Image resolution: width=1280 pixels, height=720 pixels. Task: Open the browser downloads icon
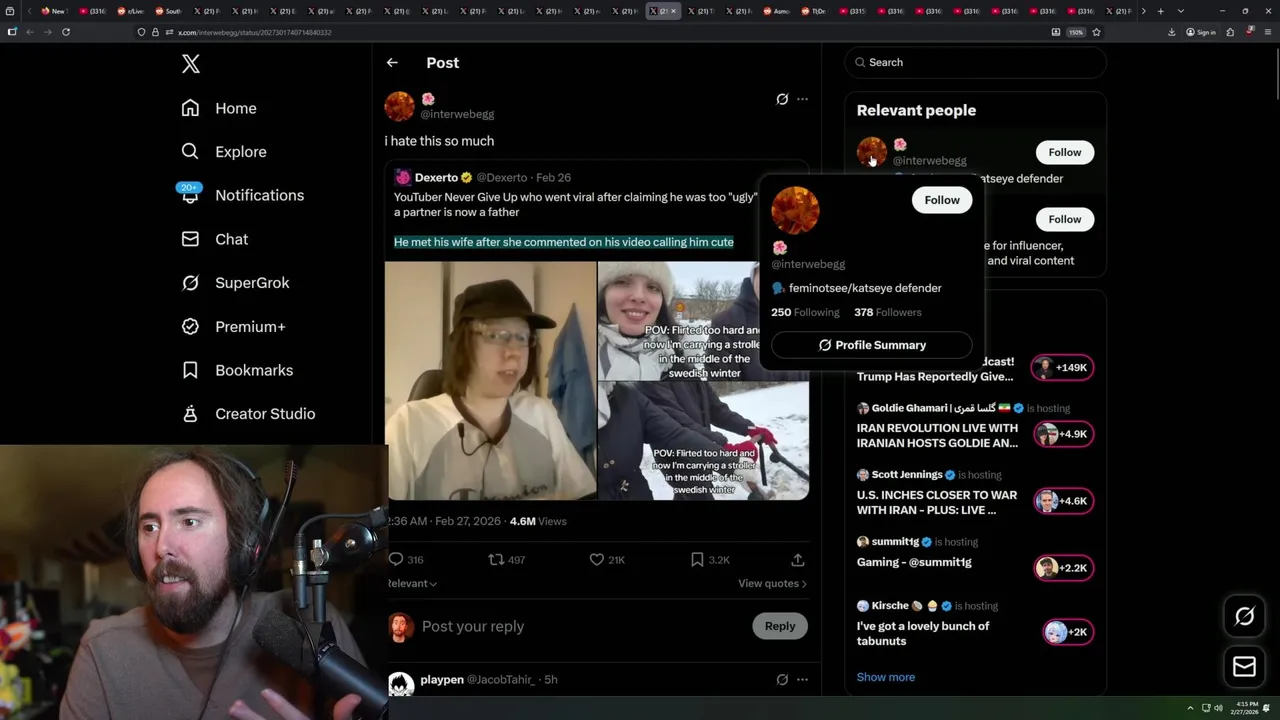point(1171,32)
